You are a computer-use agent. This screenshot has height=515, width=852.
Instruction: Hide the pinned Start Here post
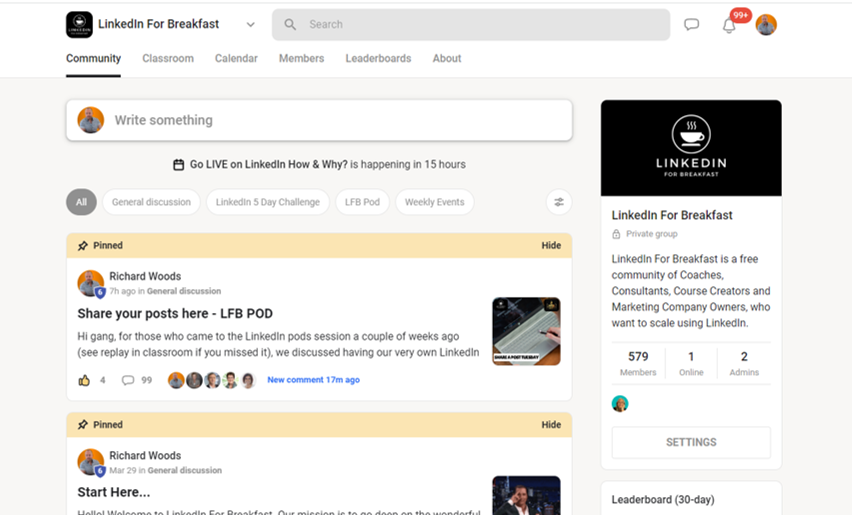551,425
